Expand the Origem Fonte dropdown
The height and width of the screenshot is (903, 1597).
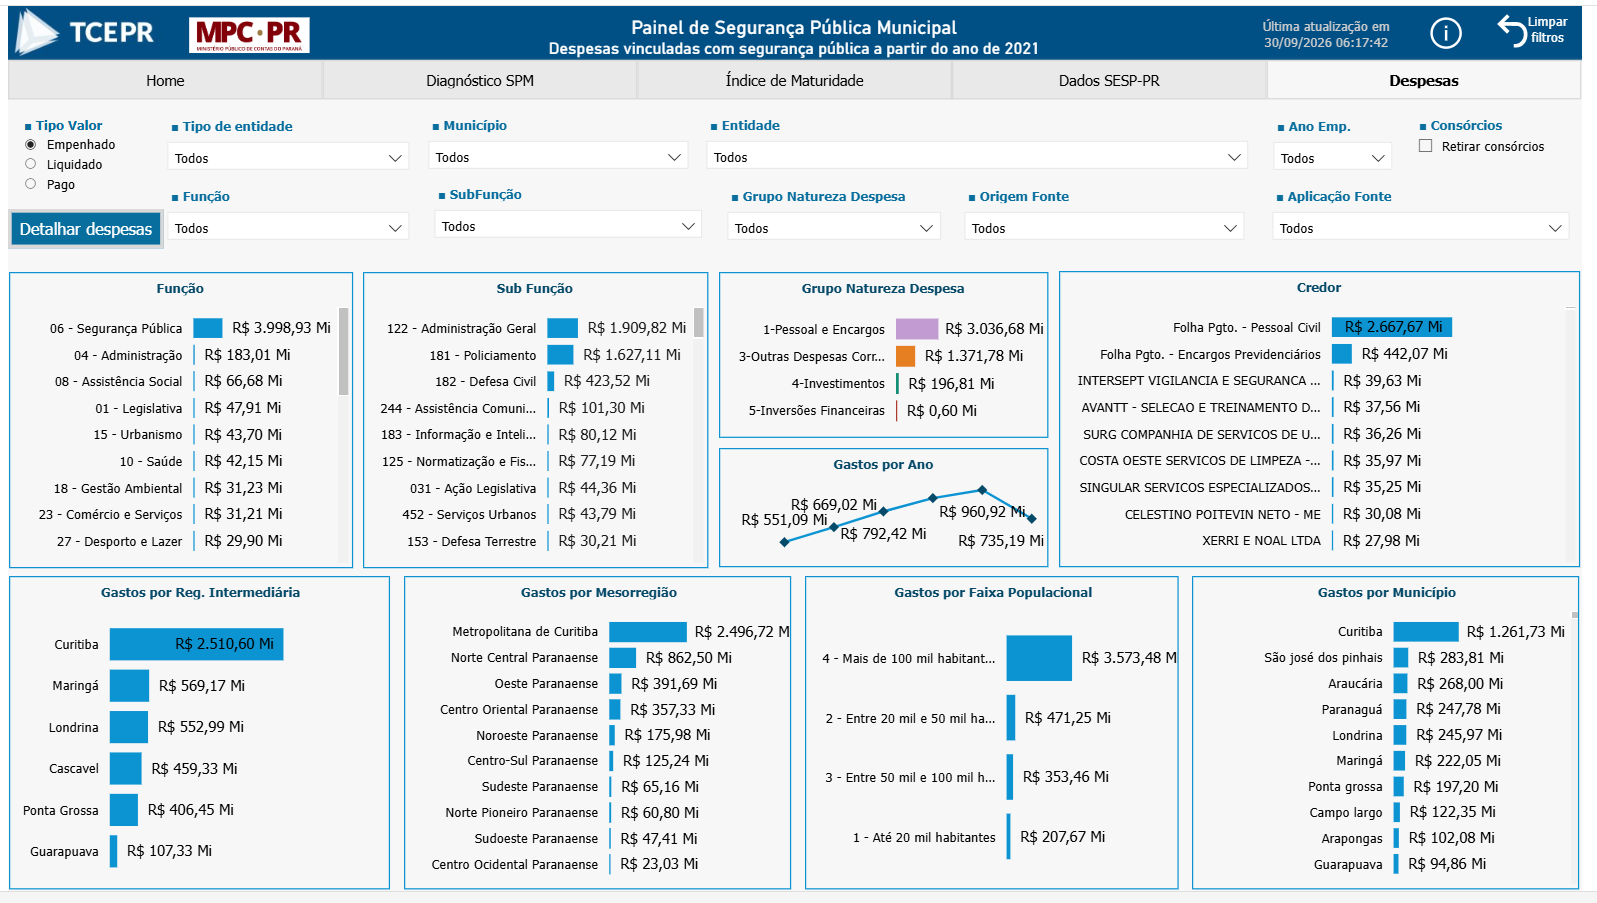pyautogui.click(x=1104, y=228)
